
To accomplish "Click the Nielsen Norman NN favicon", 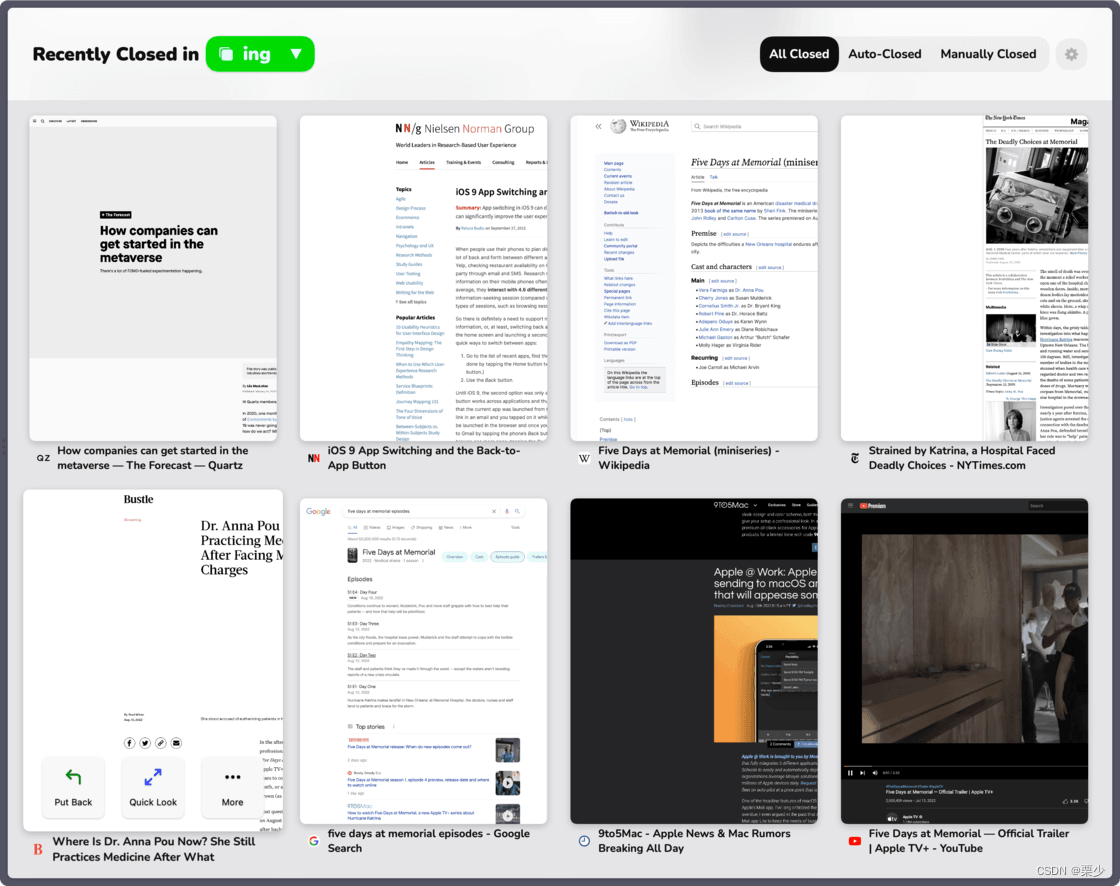I will click(314, 458).
